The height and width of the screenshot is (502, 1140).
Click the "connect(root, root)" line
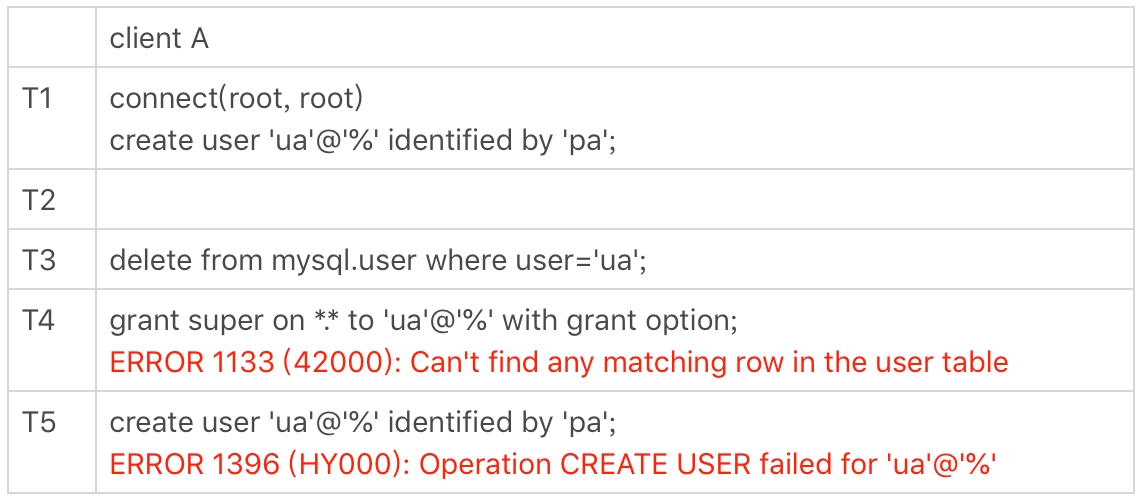point(236,98)
